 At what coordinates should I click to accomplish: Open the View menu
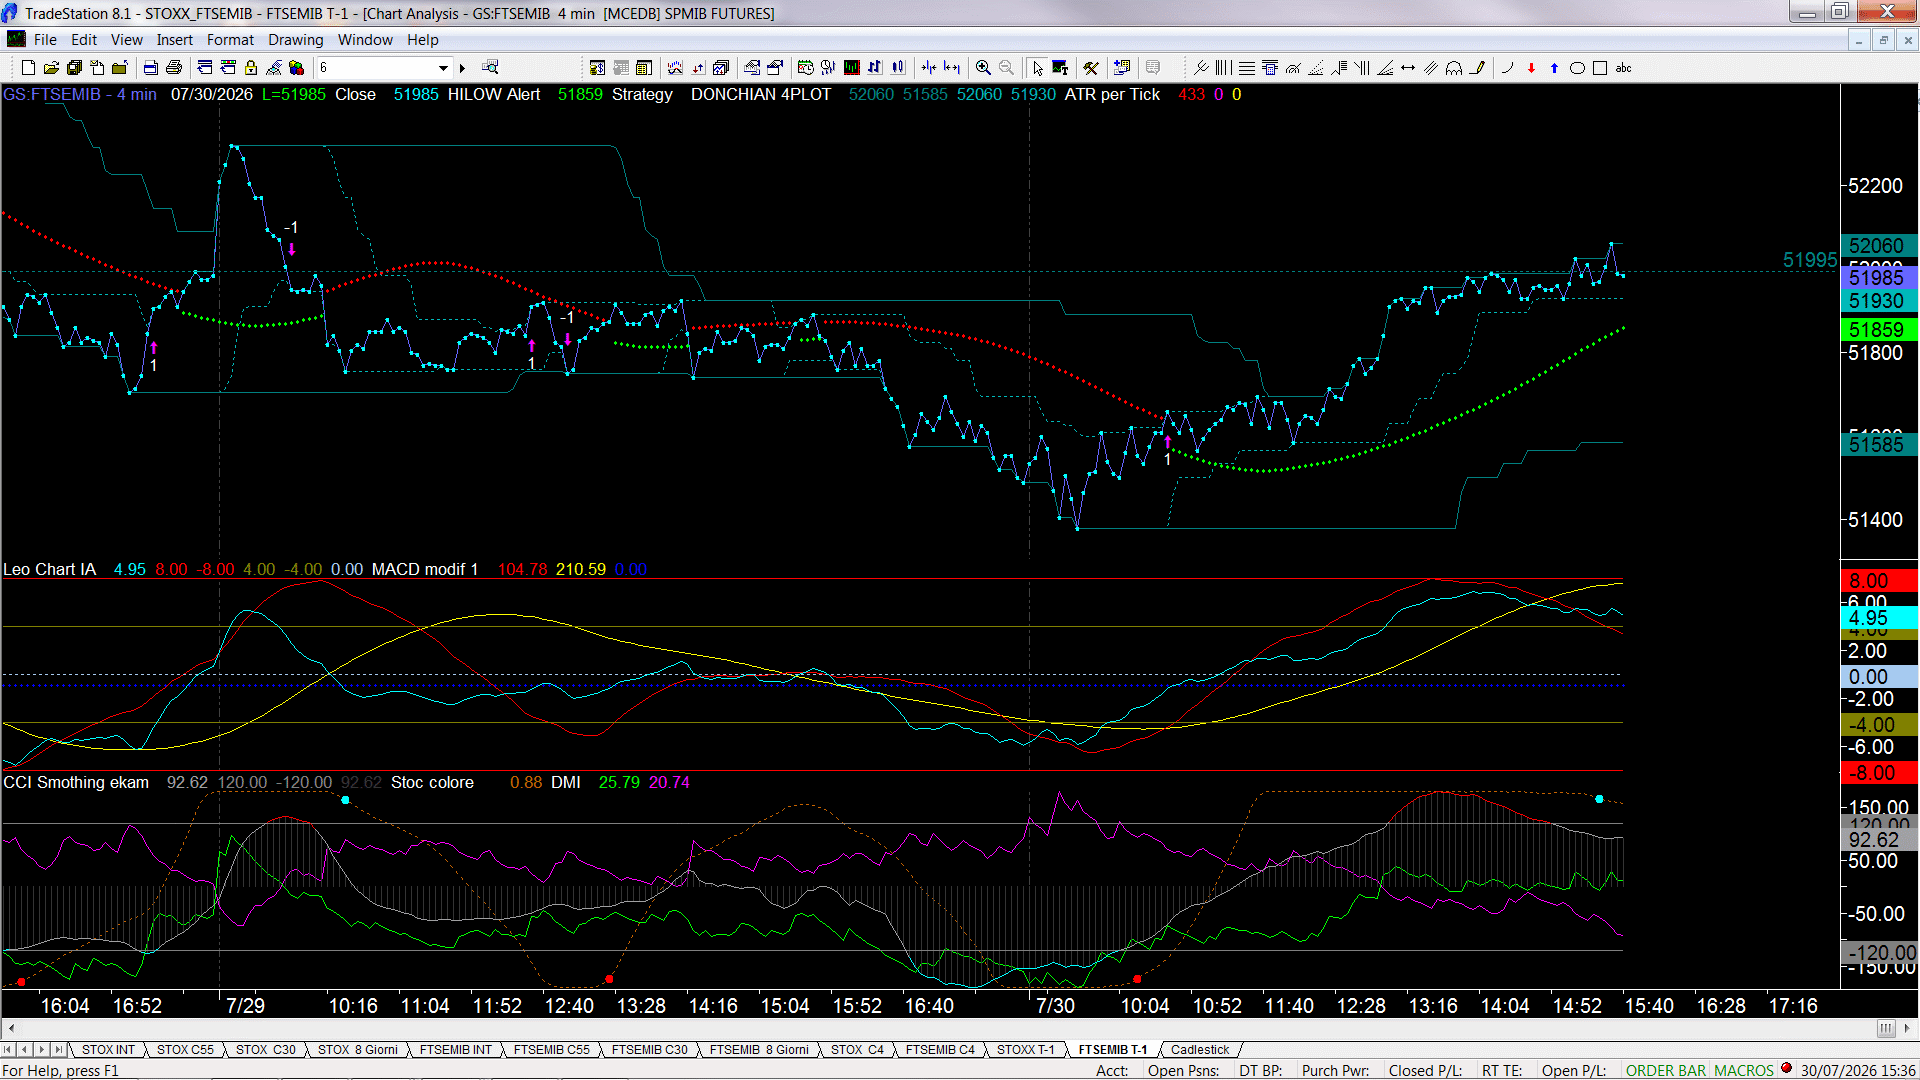127,40
